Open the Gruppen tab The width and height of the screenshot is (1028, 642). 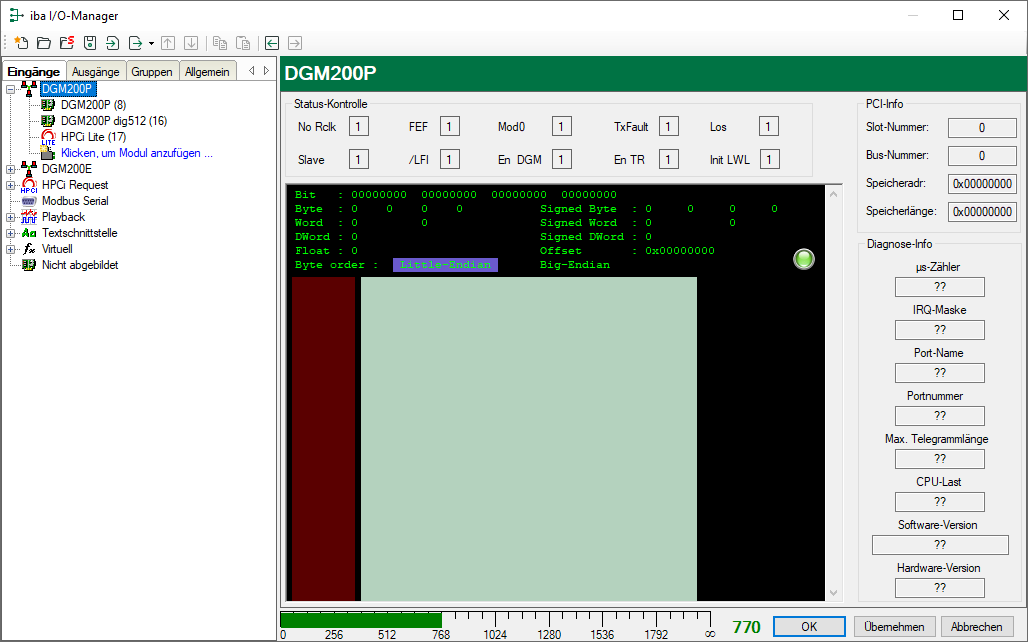pyautogui.click(x=152, y=71)
